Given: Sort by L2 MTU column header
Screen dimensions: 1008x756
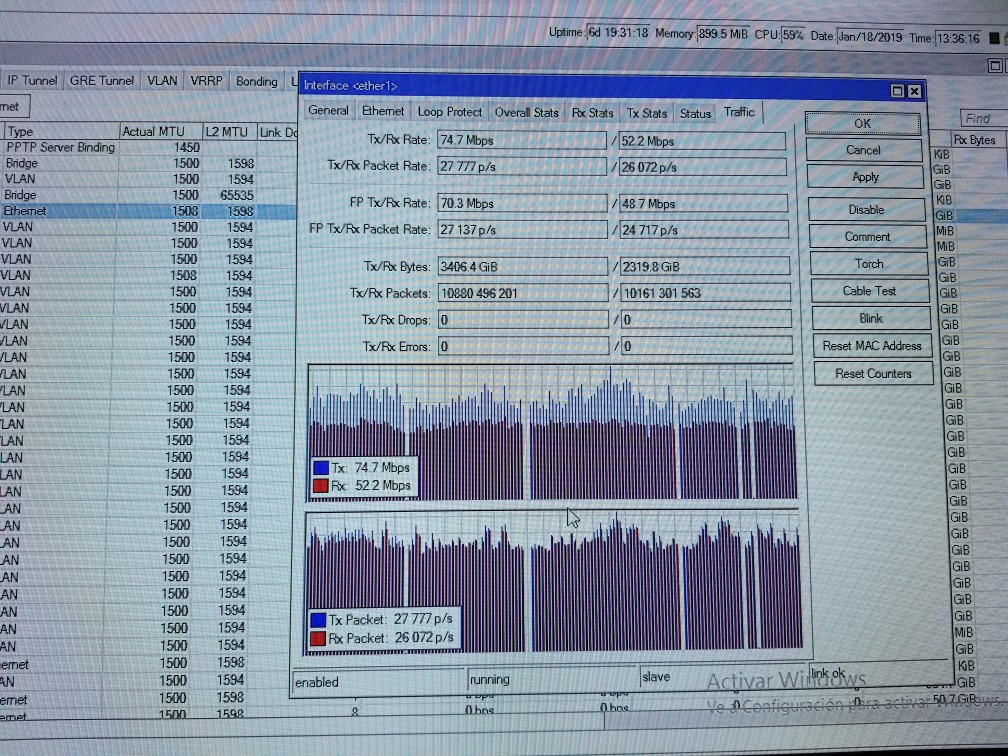Looking at the screenshot, I should tap(230, 132).
